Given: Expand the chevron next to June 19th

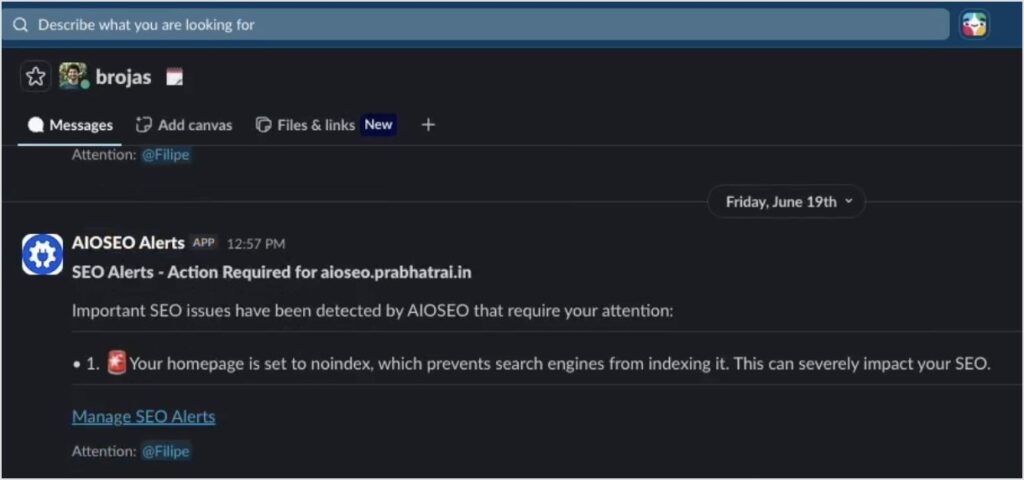Looking at the screenshot, I should 848,202.
